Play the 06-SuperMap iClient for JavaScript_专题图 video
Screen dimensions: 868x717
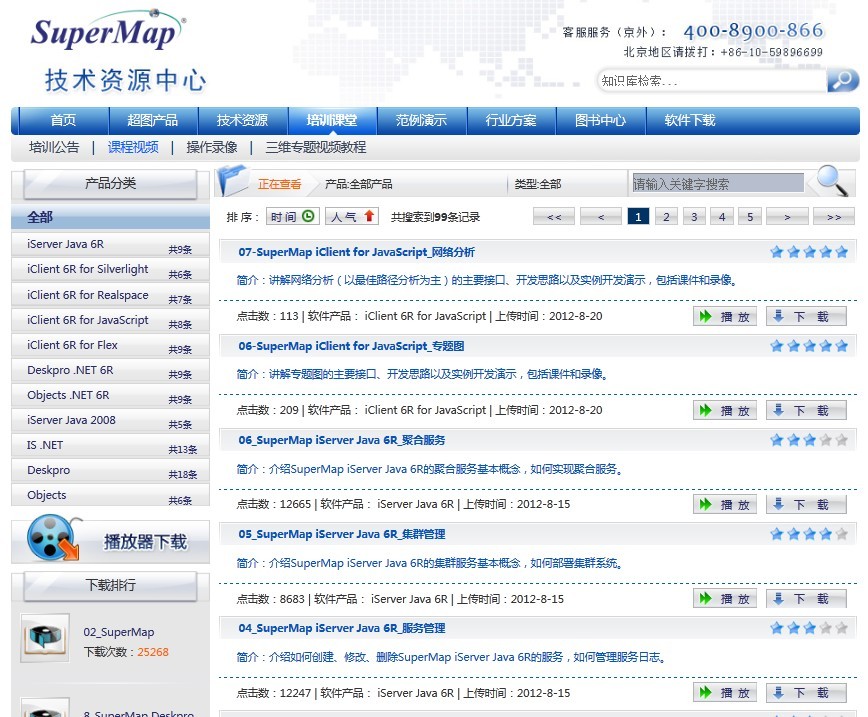[x=725, y=410]
